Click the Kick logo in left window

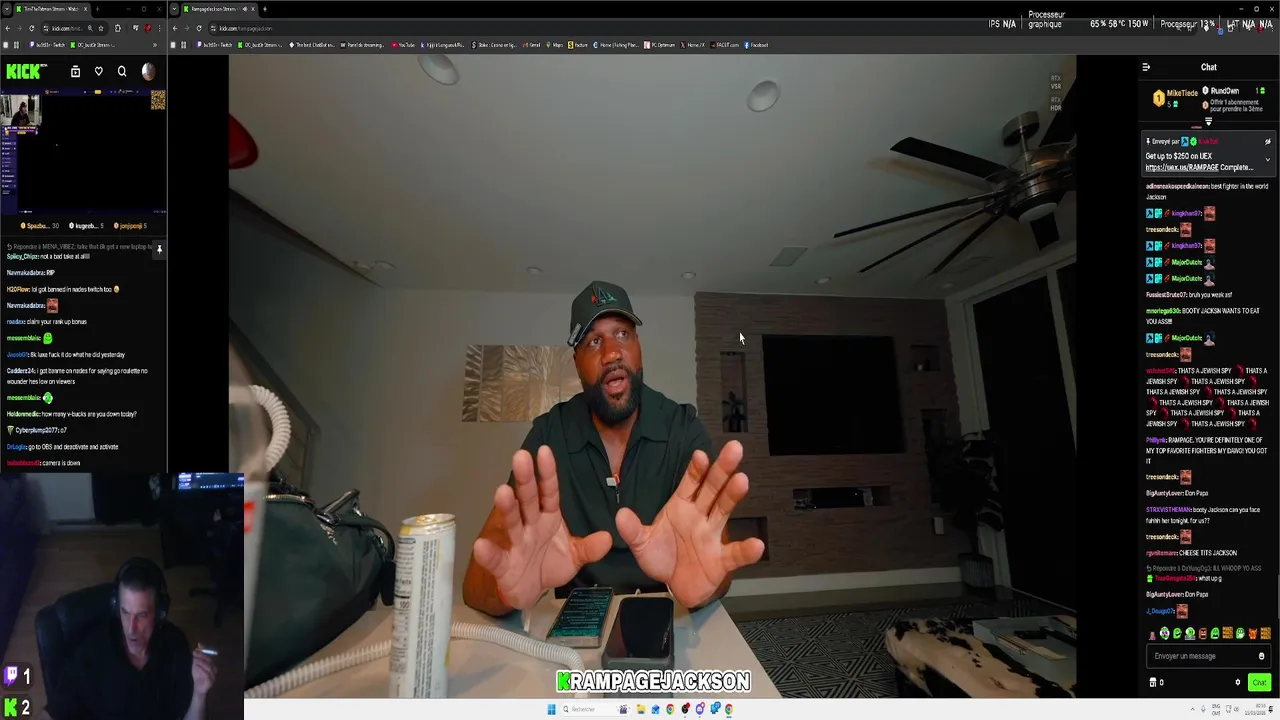[x=26, y=71]
